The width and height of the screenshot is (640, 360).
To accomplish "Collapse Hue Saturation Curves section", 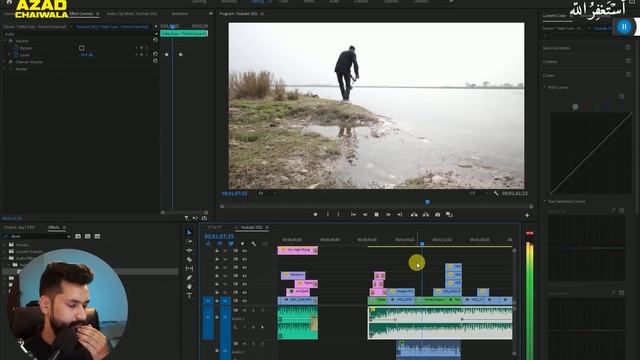I will pyautogui.click(x=545, y=201).
